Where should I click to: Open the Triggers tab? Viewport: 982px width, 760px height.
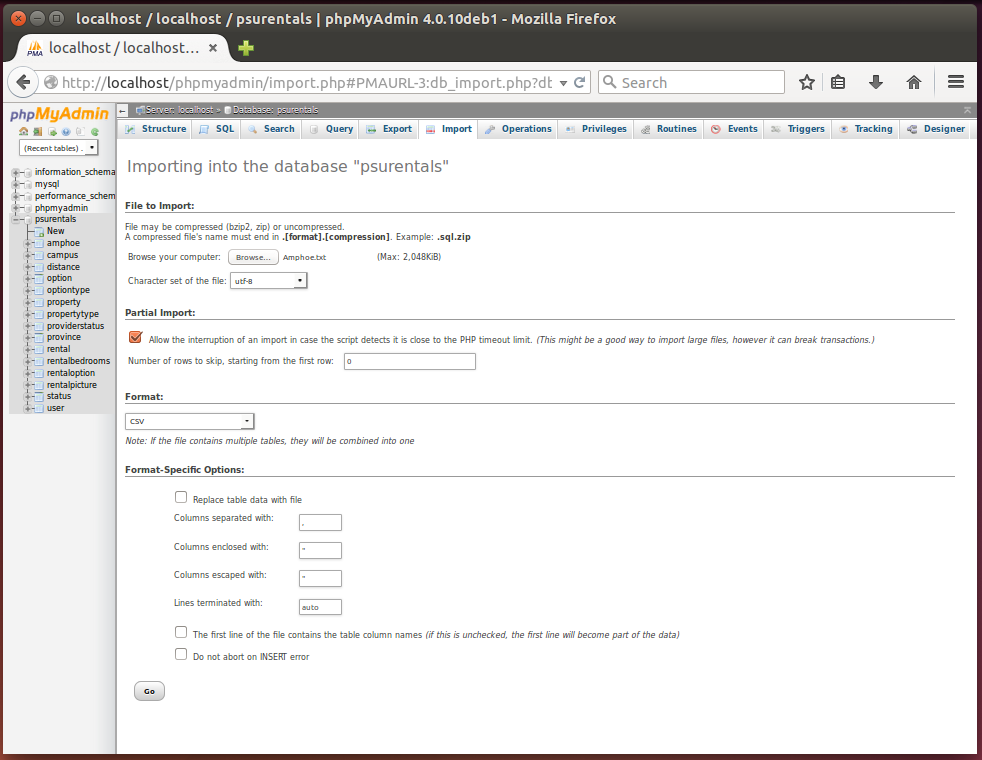pos(798,129)
